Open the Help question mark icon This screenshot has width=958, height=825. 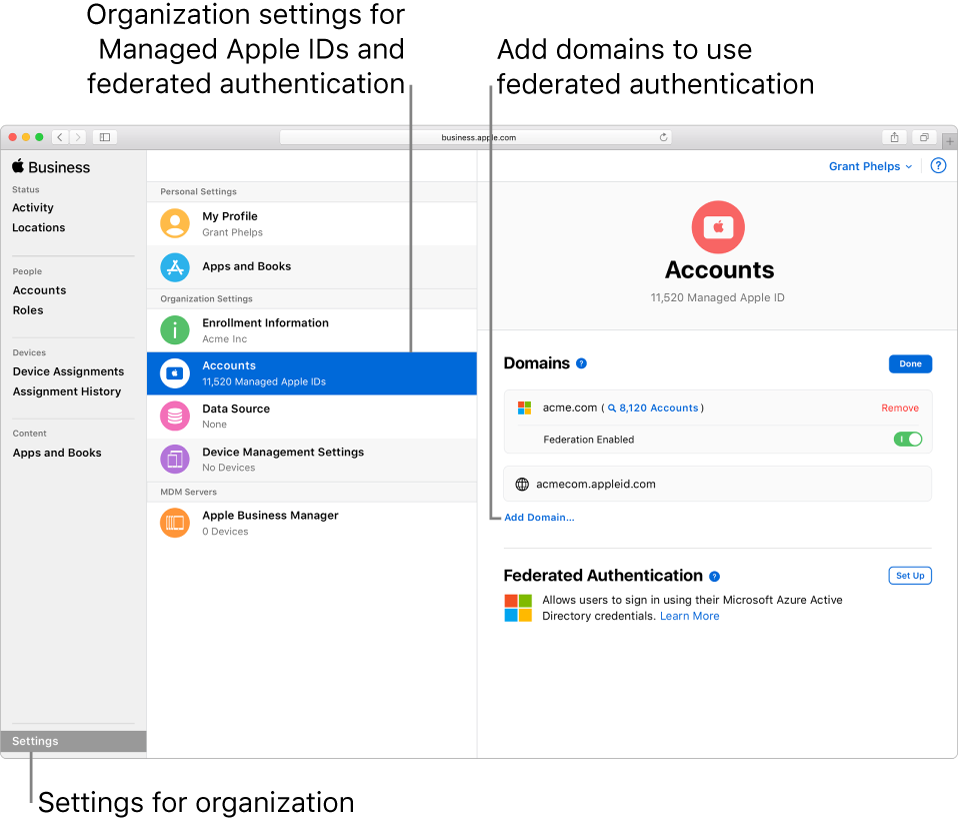point(938,166)
